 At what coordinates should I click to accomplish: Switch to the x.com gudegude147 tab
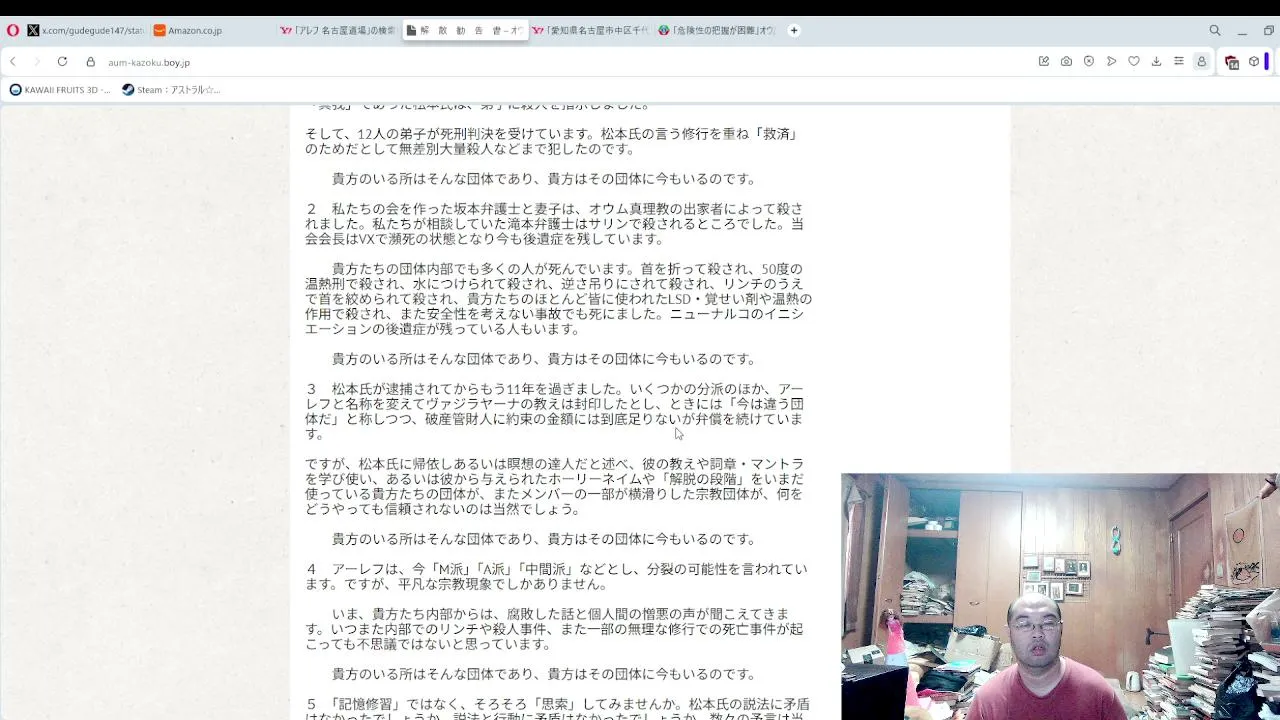tap(85, 31)
